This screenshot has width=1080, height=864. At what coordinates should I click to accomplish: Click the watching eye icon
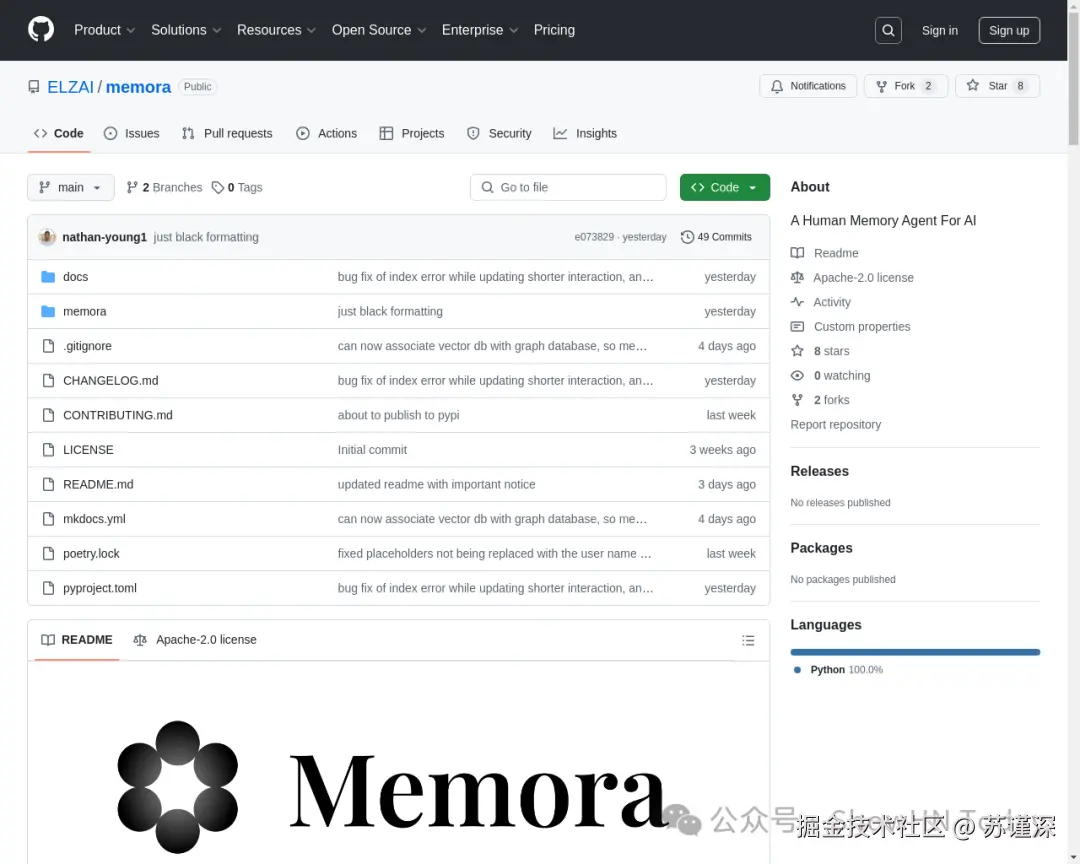pyautogui.click(x=797, y=376)
